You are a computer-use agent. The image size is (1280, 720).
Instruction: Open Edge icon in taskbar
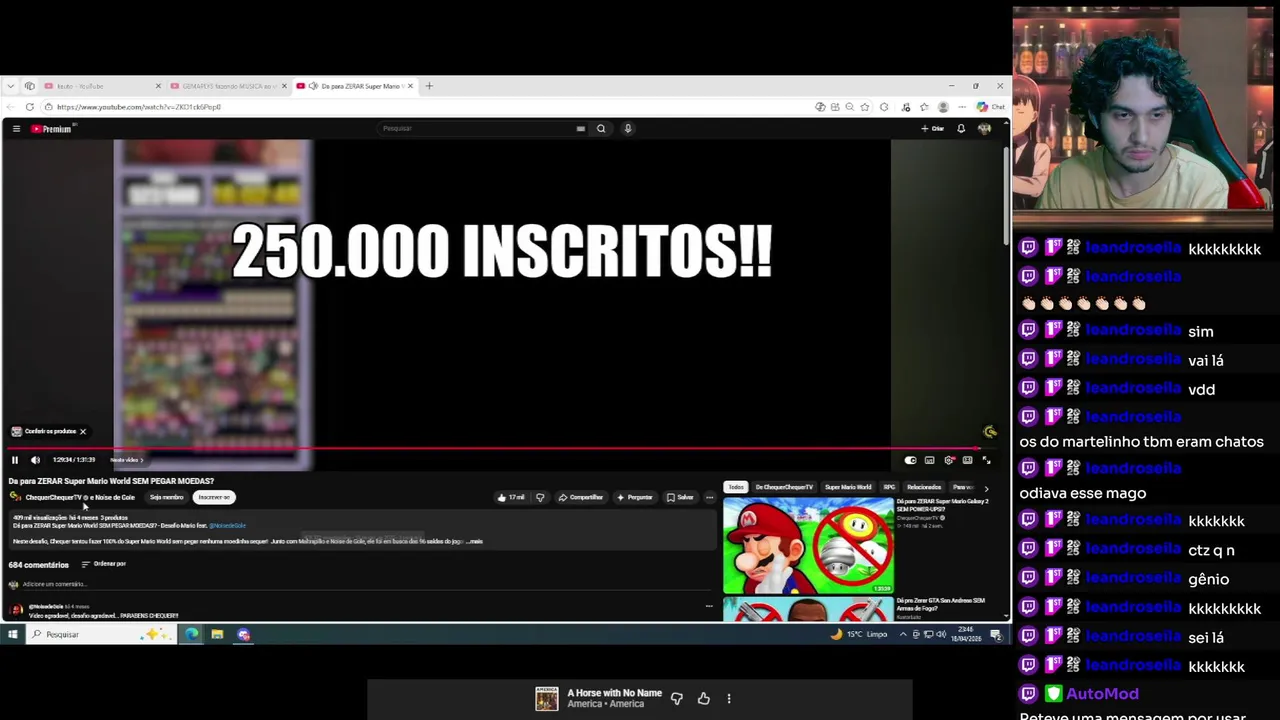point(192,634)
